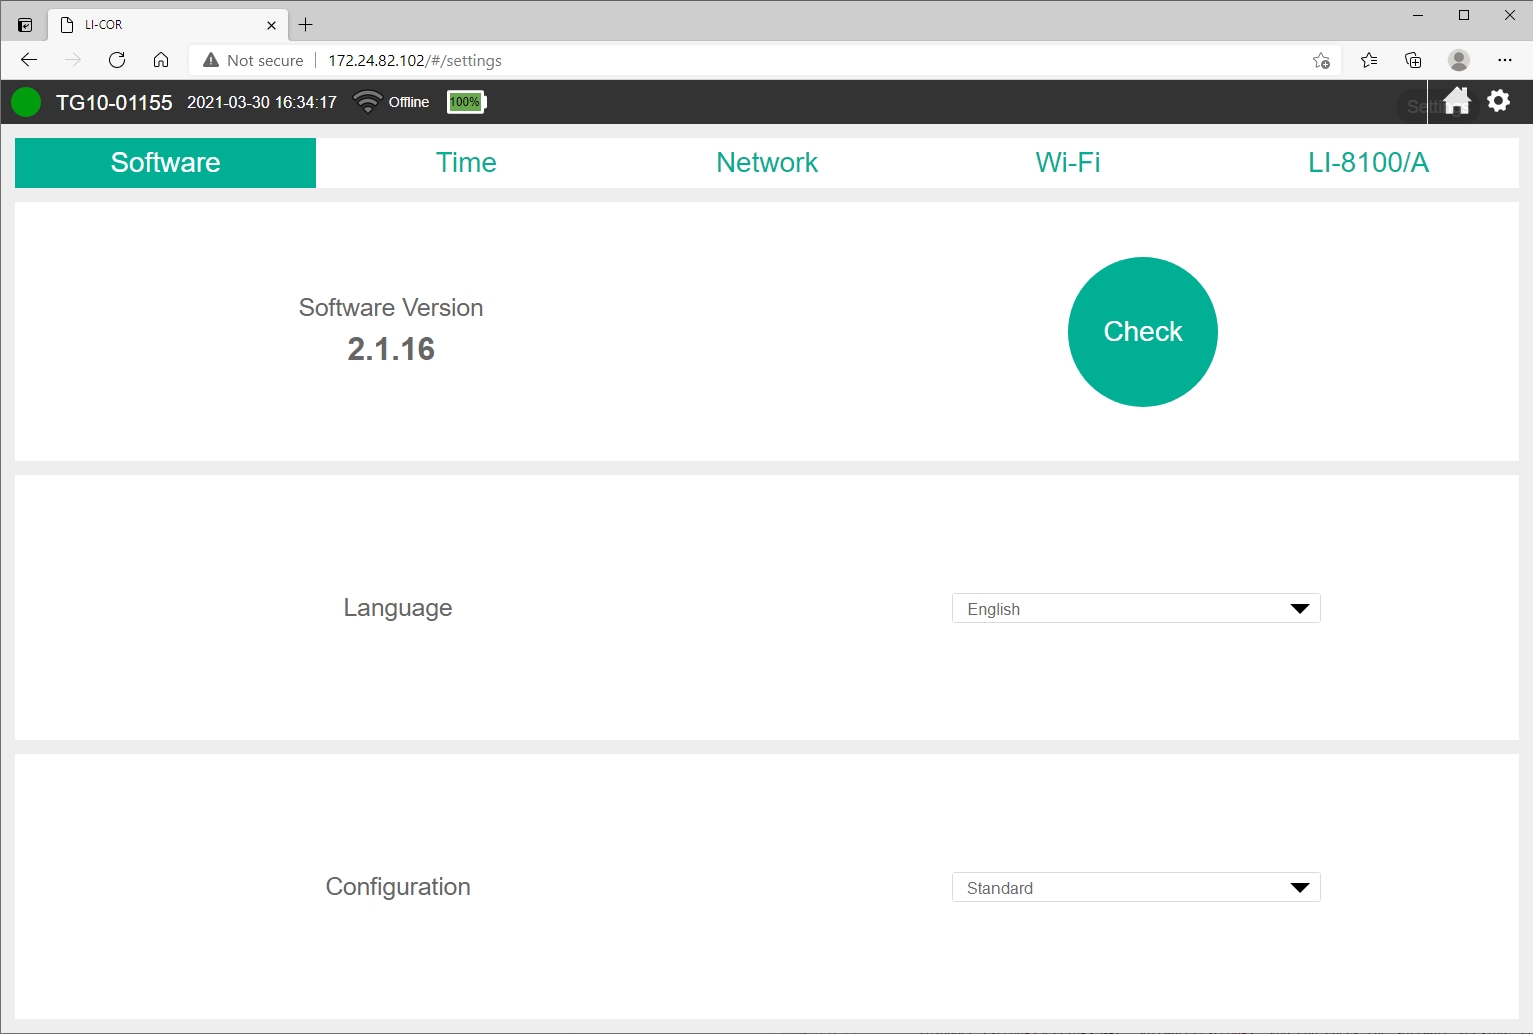
Task: Add this page to favorites star icon
Action: (1321, 60)
